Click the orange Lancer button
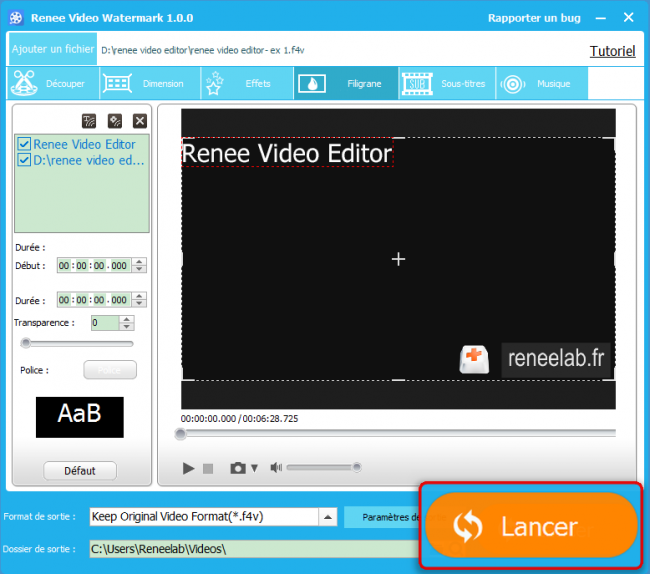Screen dimensions: 650x574 click(x=531, y=526)
